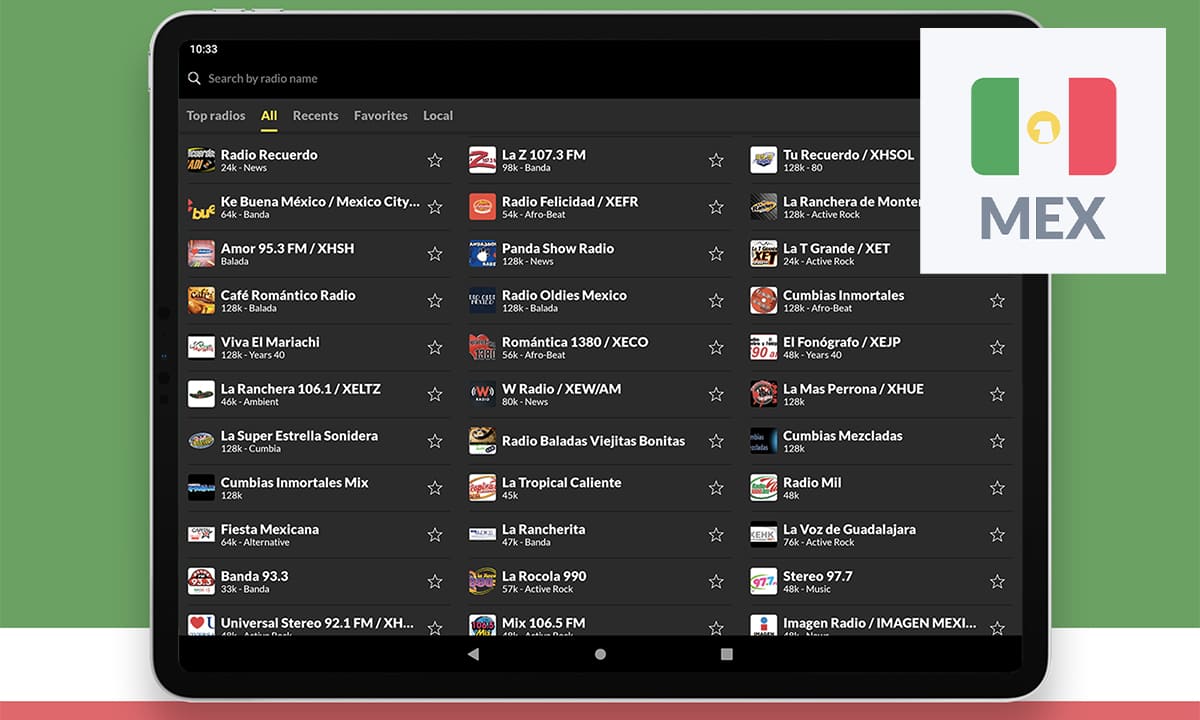This screenshot has width=1200, height=720.
Task: Switch to the Recents tab
Action: [x=315, y=115]
